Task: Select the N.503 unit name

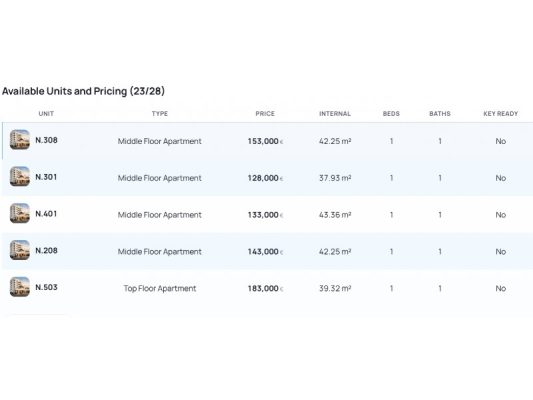Action: pos(47,287)
